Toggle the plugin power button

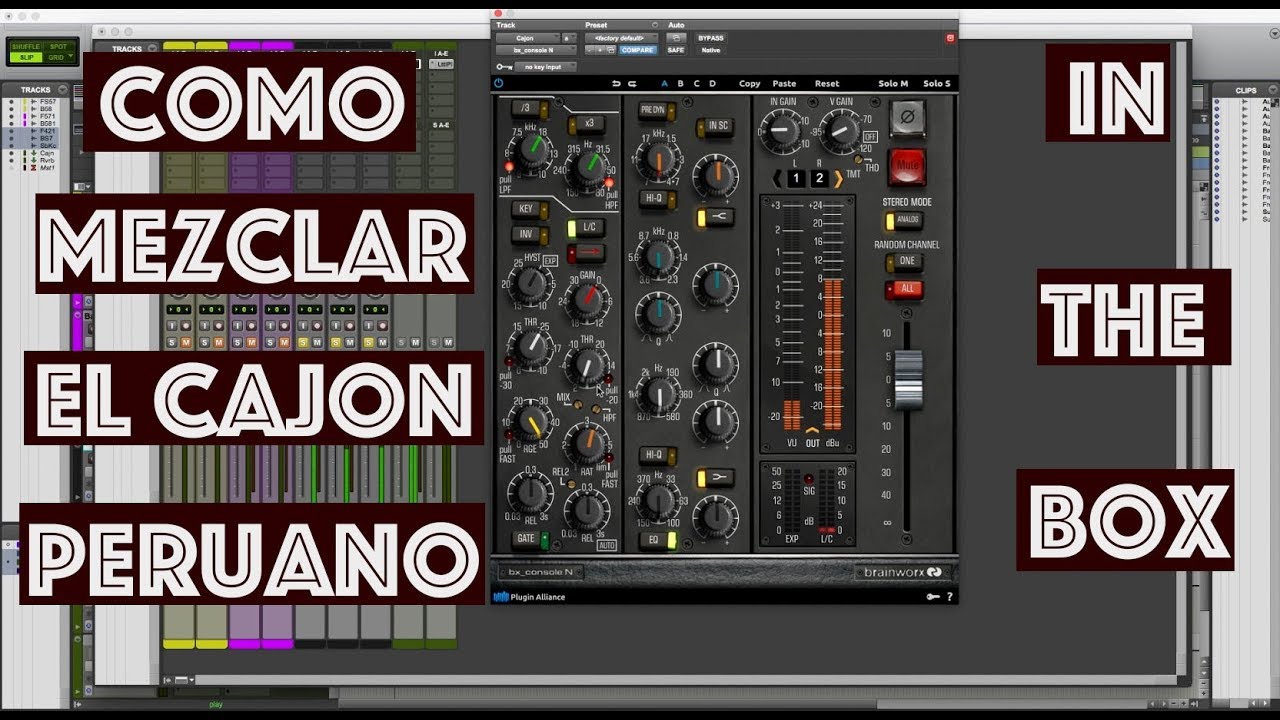coord(499,83)
